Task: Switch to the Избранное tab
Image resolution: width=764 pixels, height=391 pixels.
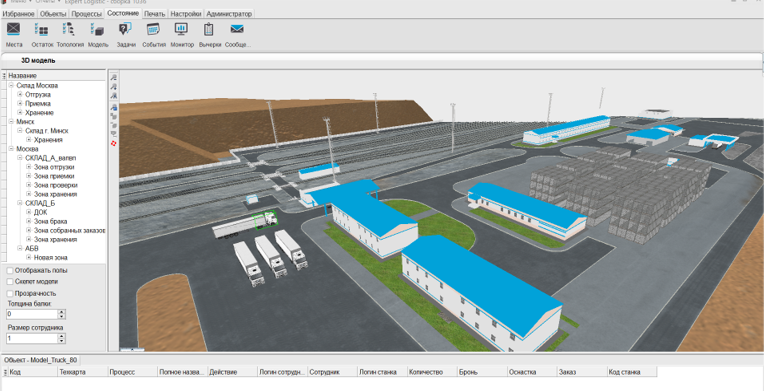Action: tap(19, 14)
